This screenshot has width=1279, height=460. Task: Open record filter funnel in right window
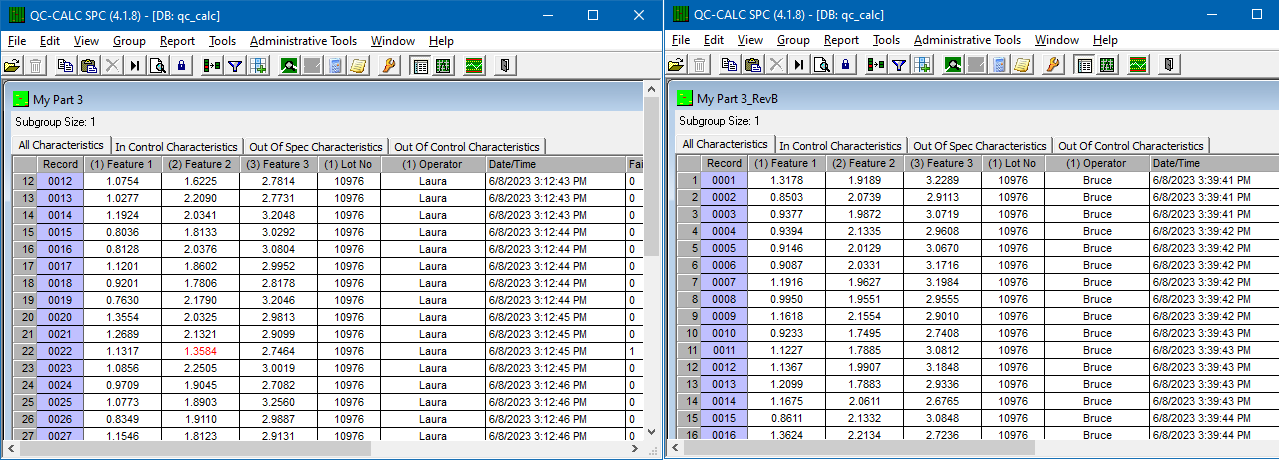[x=900, y=65]
